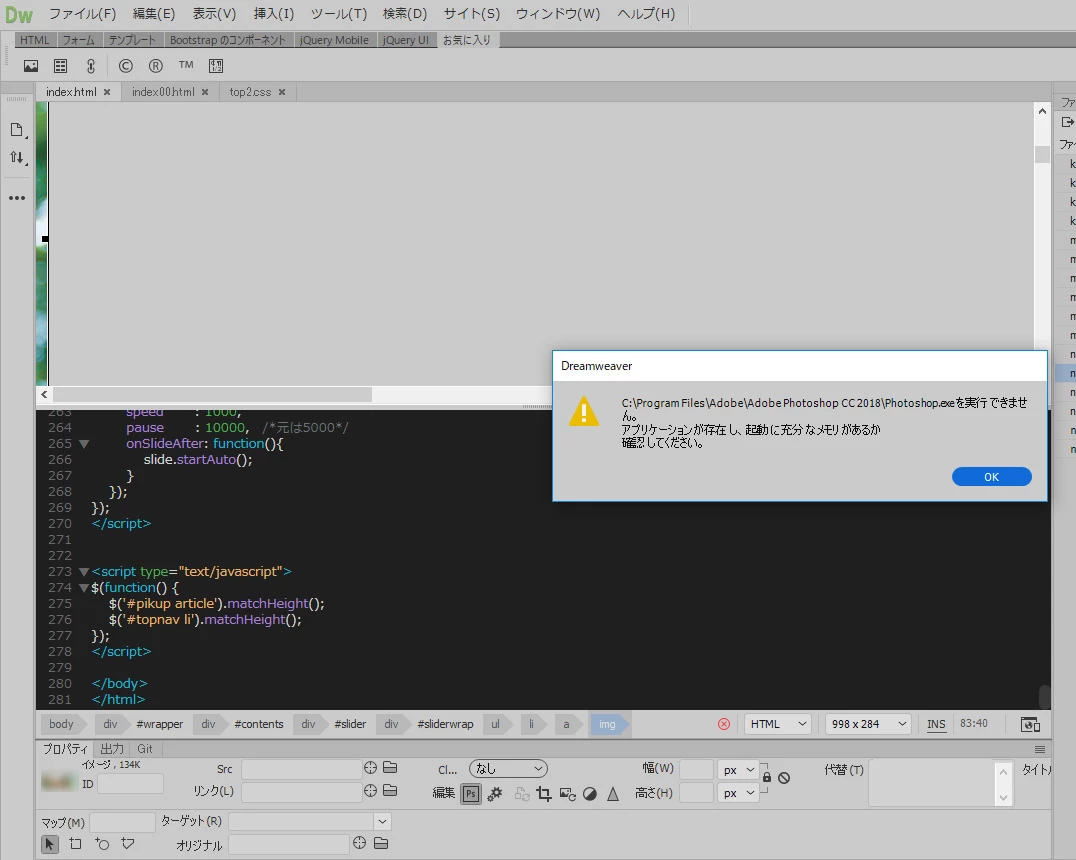
Task: Select the rectangle hotspot tool
Action: coord(75,844)
